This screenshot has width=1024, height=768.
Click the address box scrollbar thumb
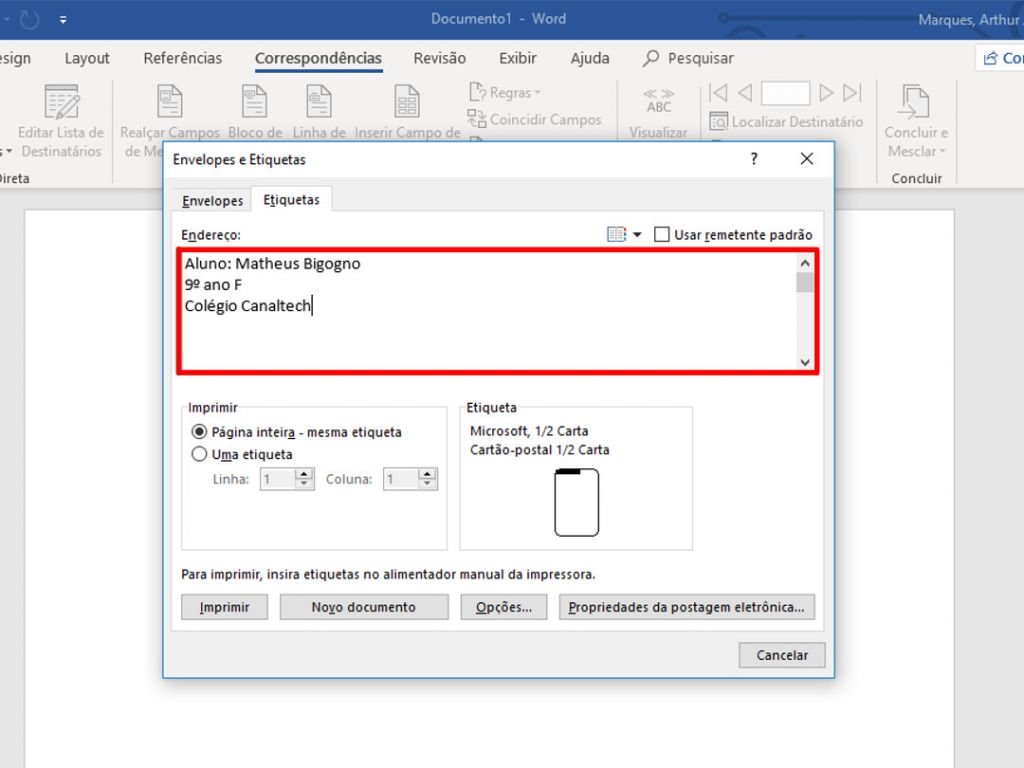pos(805,283)
